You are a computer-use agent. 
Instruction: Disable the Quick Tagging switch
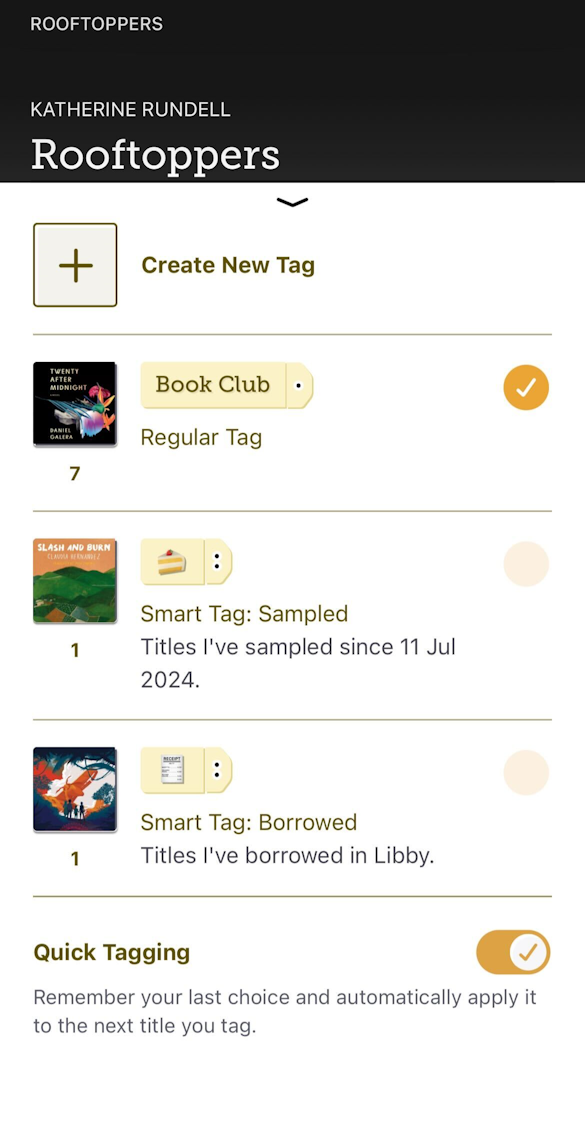pyautogui.click(x=513, y=952)
